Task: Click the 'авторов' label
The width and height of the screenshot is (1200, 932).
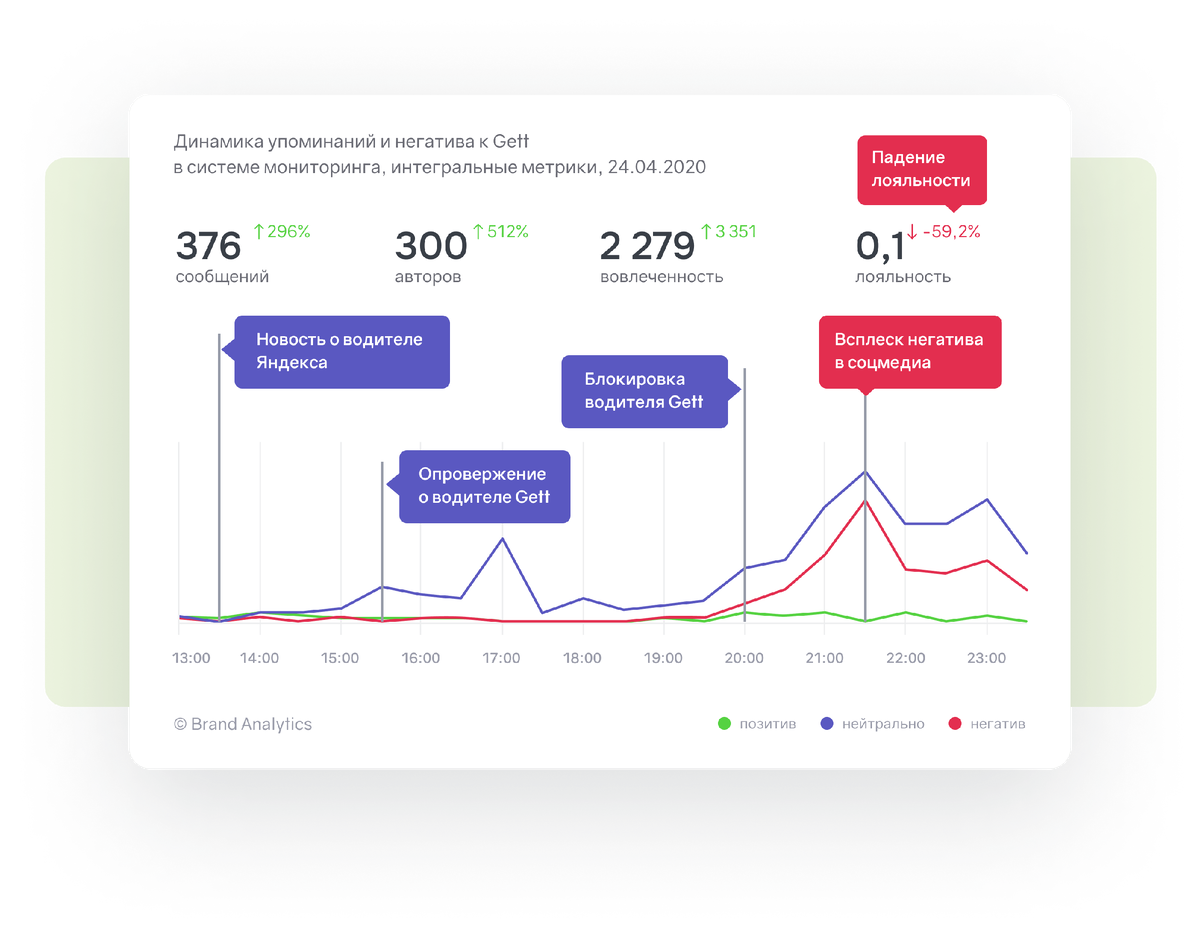Action: pyautogui.click(x=429, y=277)
